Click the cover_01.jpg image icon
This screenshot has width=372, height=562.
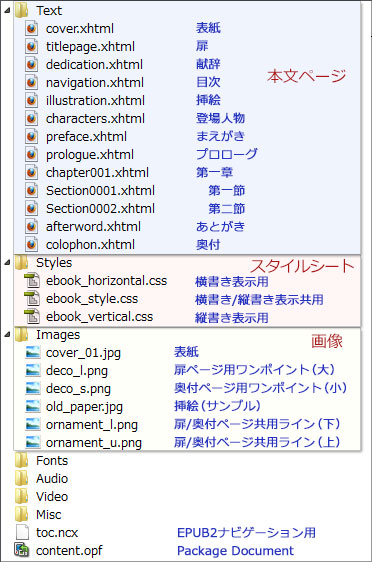(x=33, y=353)
